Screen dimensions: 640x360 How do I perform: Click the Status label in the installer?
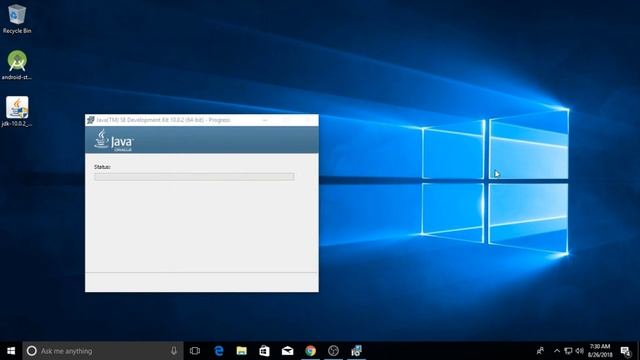pyautogui.click(x=102, y=167)
